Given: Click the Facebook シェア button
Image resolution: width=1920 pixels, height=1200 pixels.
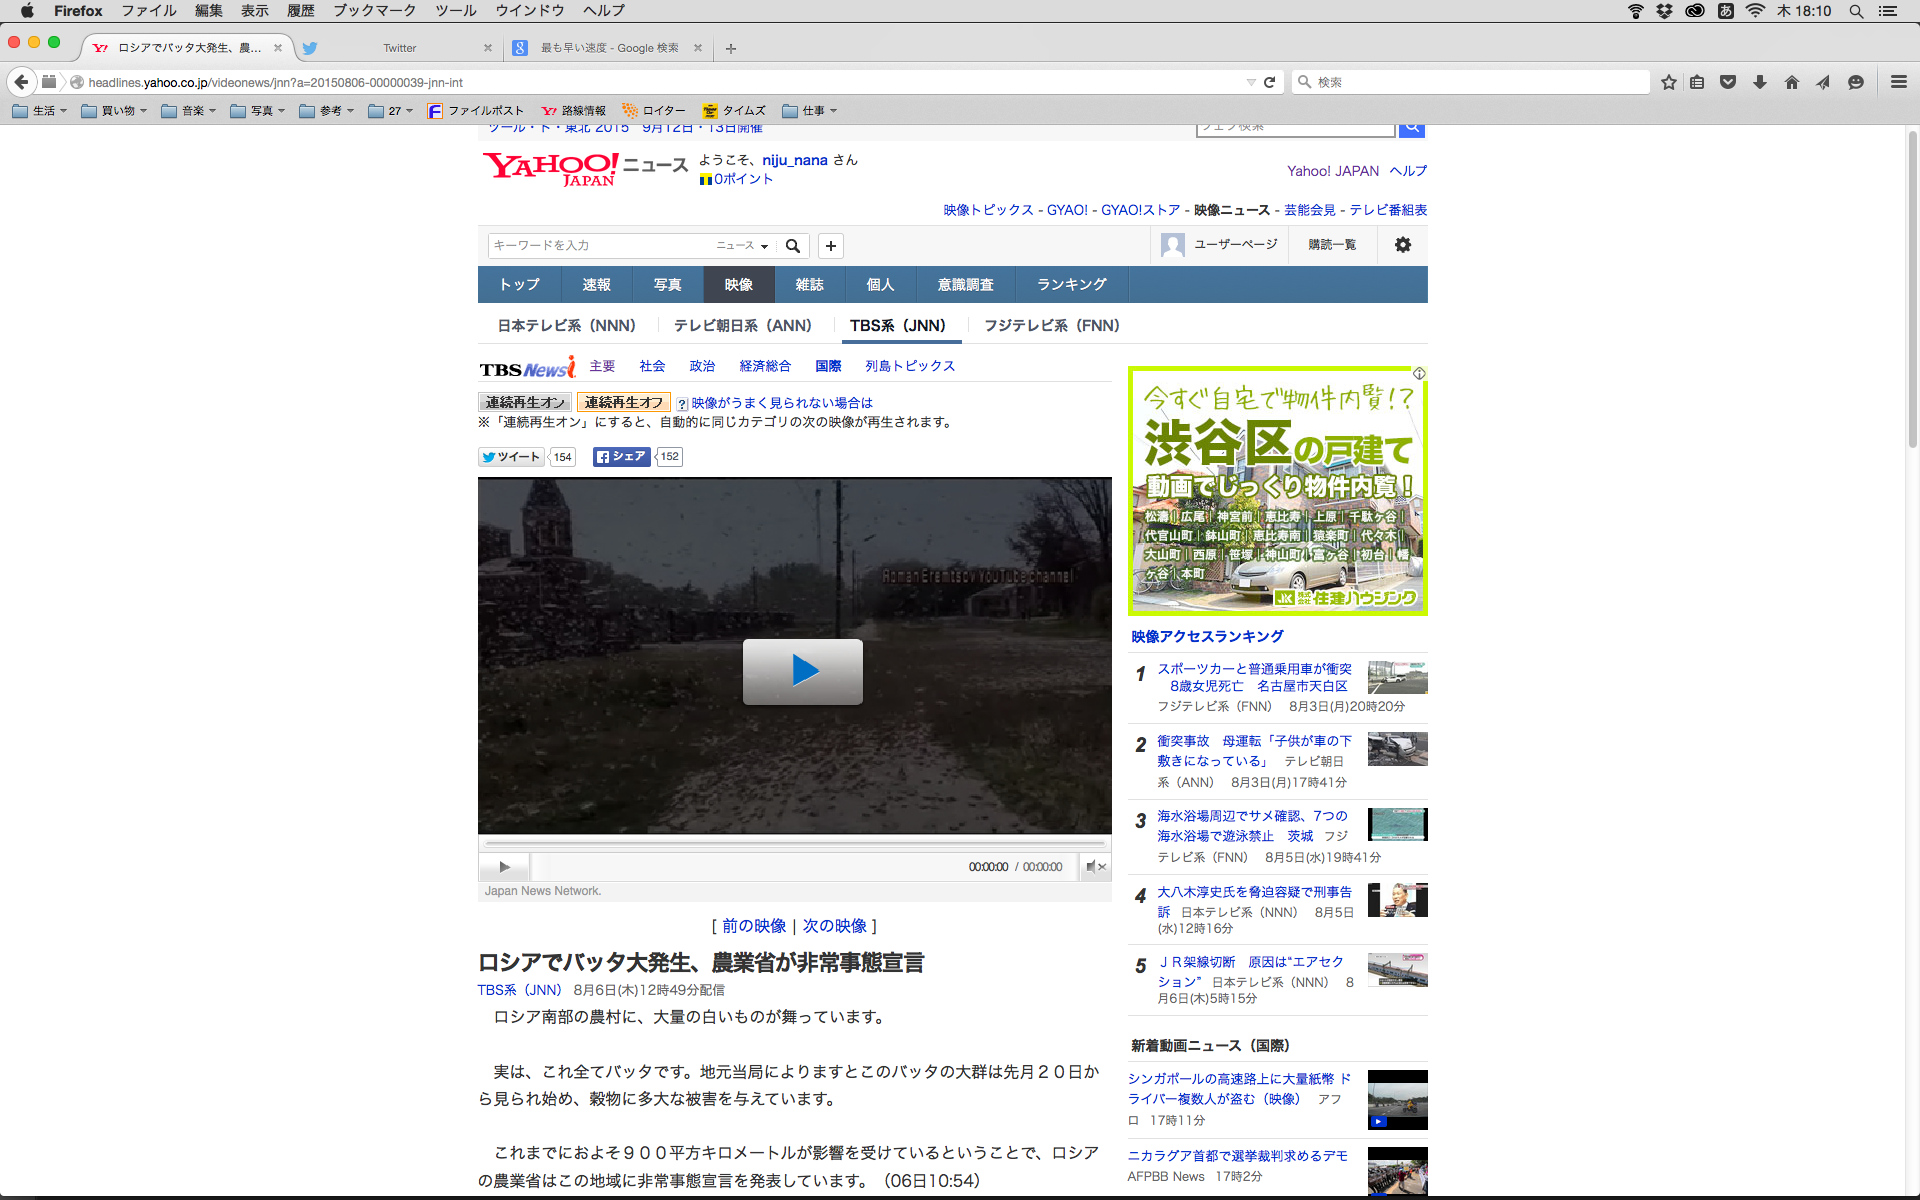Looking at the screenshot, I should point(621,457).
